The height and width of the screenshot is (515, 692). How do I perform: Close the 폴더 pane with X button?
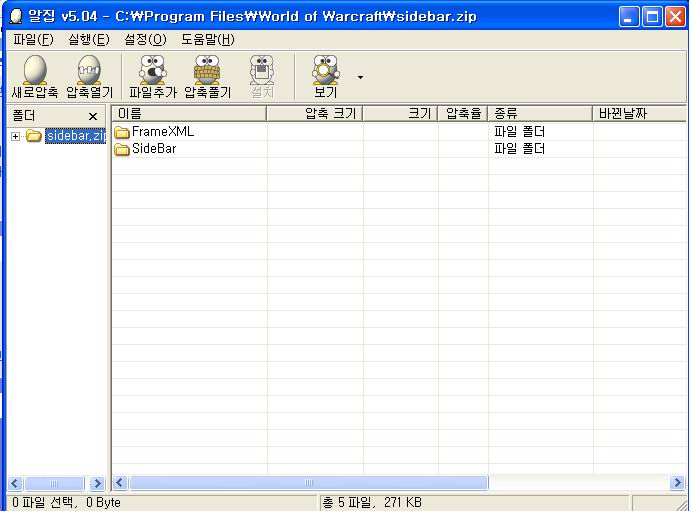click(x=93, y=117)
